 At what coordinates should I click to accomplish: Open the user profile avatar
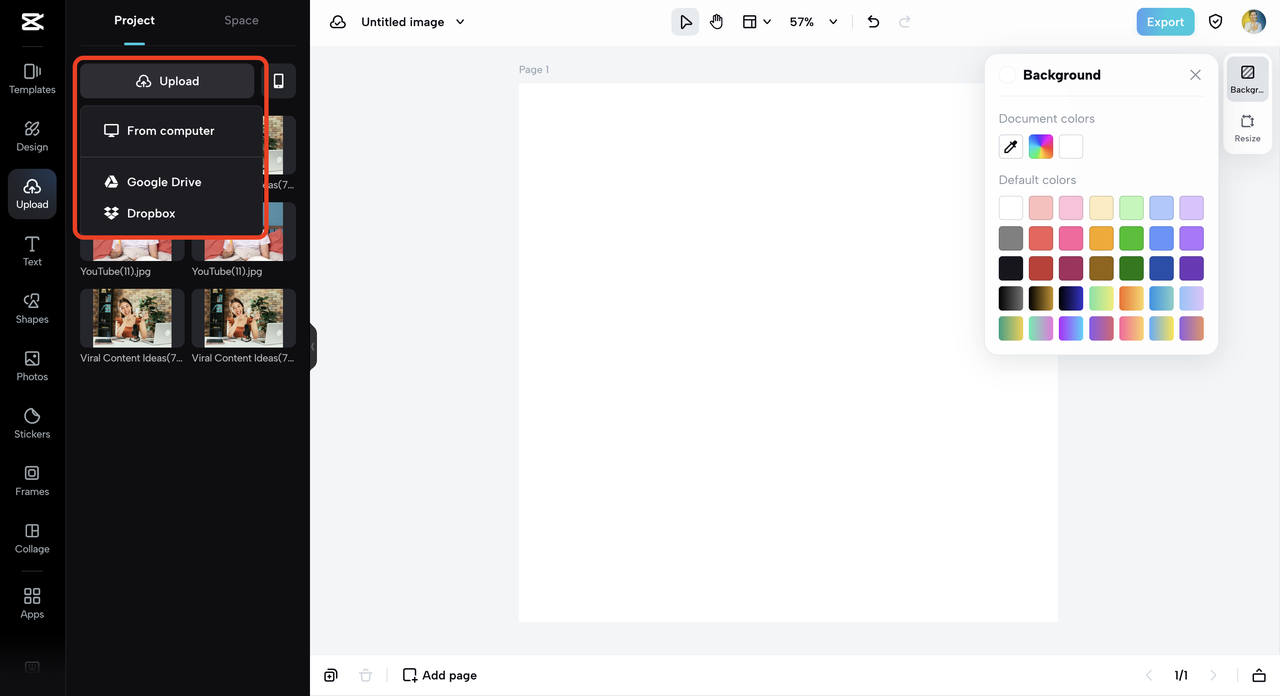(1254, 22)
